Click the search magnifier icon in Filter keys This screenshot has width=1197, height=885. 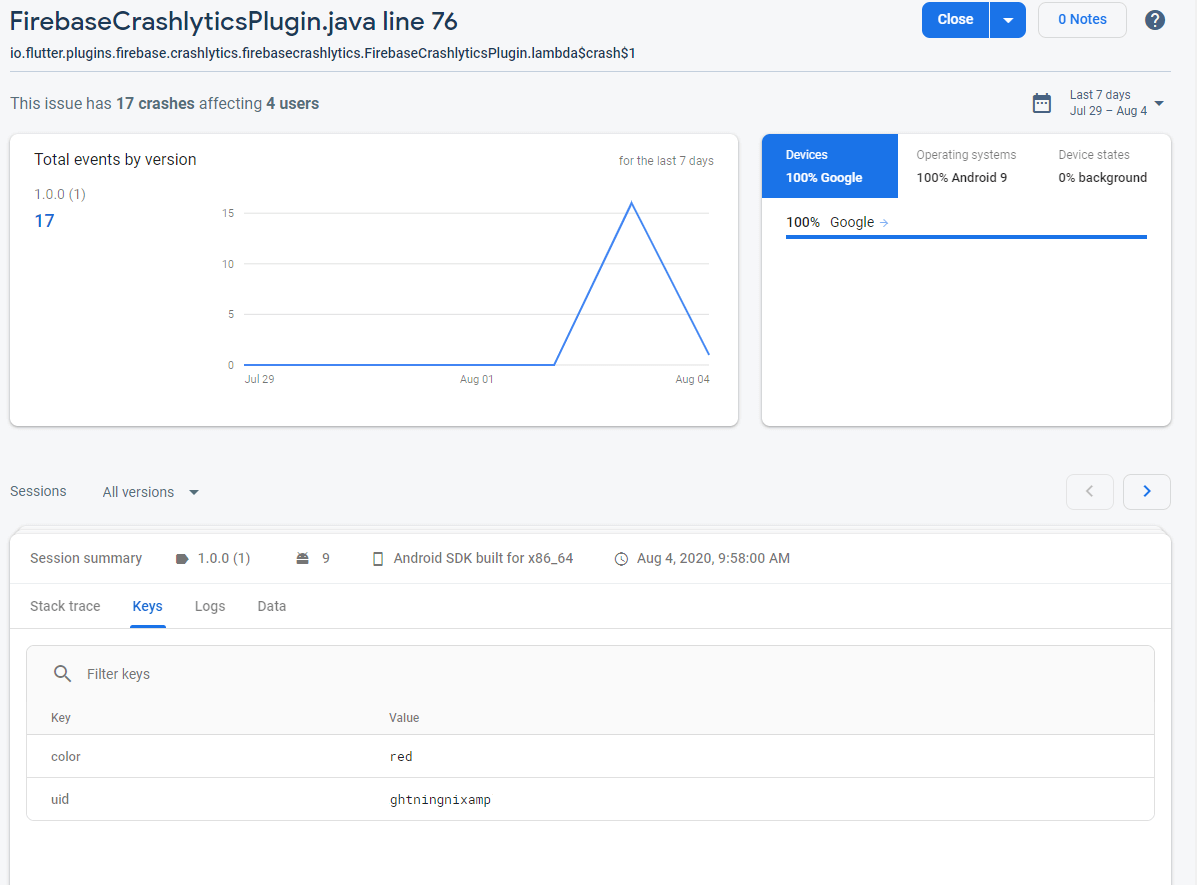(x=63, y=673)
